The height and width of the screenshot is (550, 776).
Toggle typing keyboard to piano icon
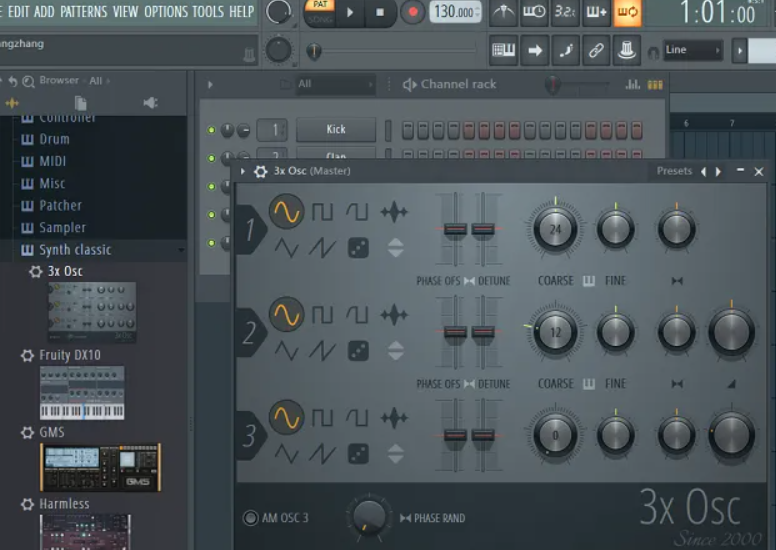click(x=503, y=50)
